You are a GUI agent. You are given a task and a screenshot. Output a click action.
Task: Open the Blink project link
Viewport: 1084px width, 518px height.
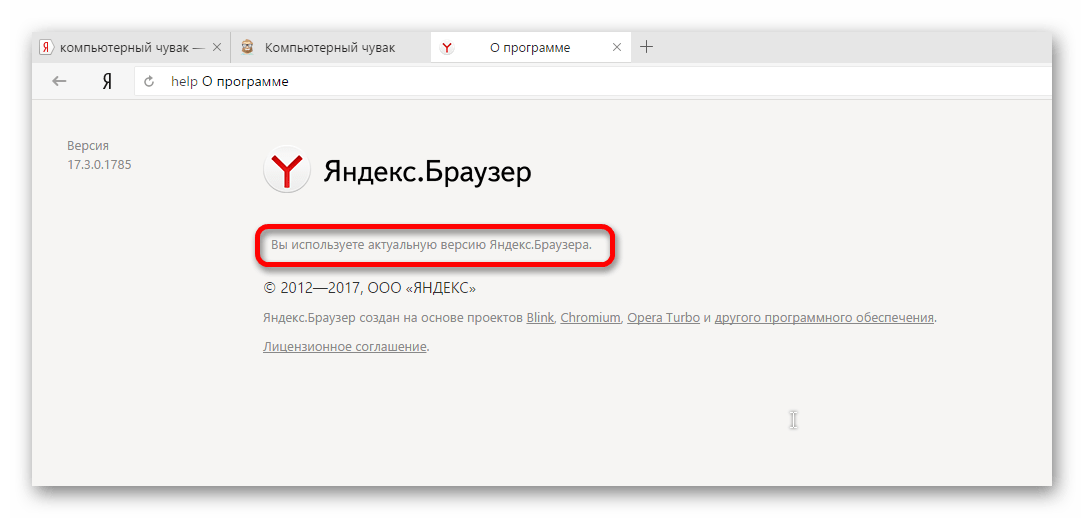[x=540, y=318]
